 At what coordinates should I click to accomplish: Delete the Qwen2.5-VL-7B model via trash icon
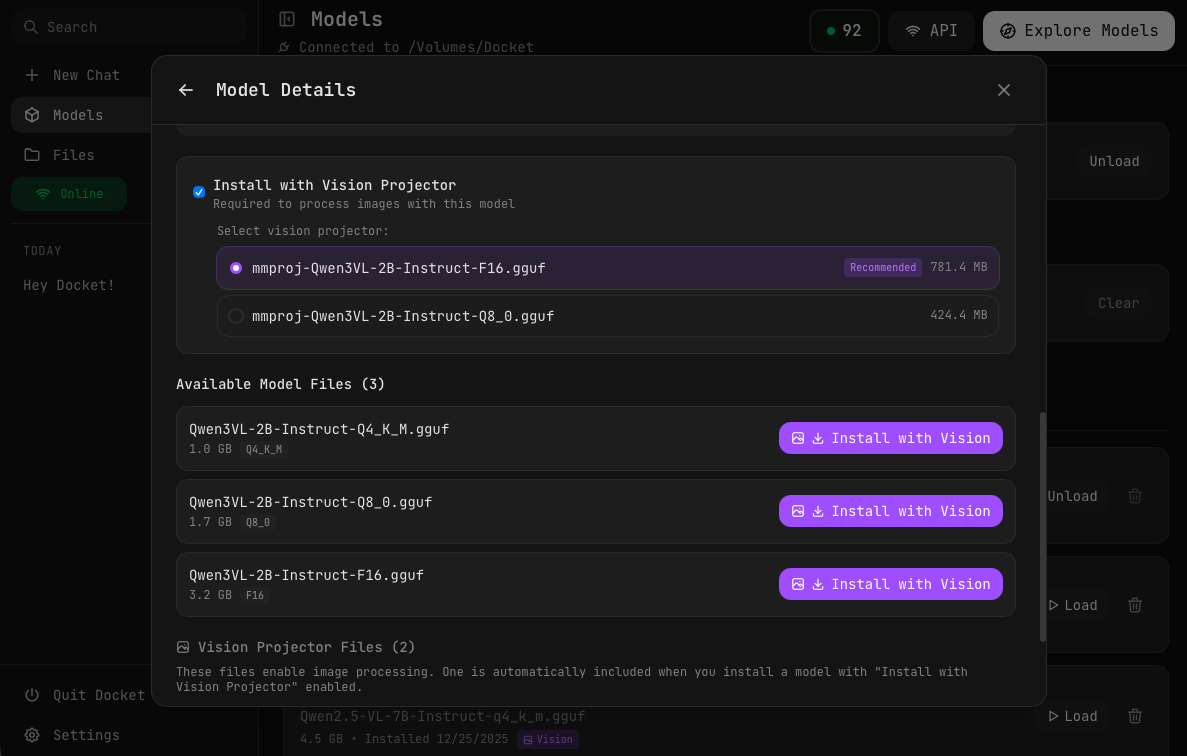(x=1135, y=716)
